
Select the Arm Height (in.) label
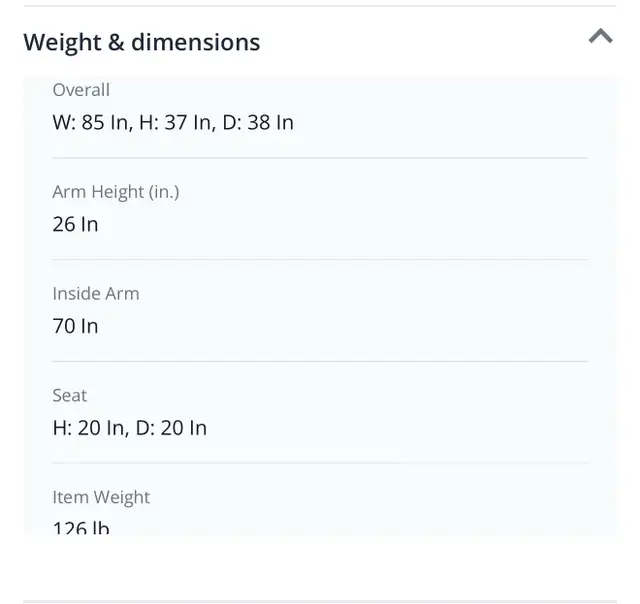click(116, 192)
